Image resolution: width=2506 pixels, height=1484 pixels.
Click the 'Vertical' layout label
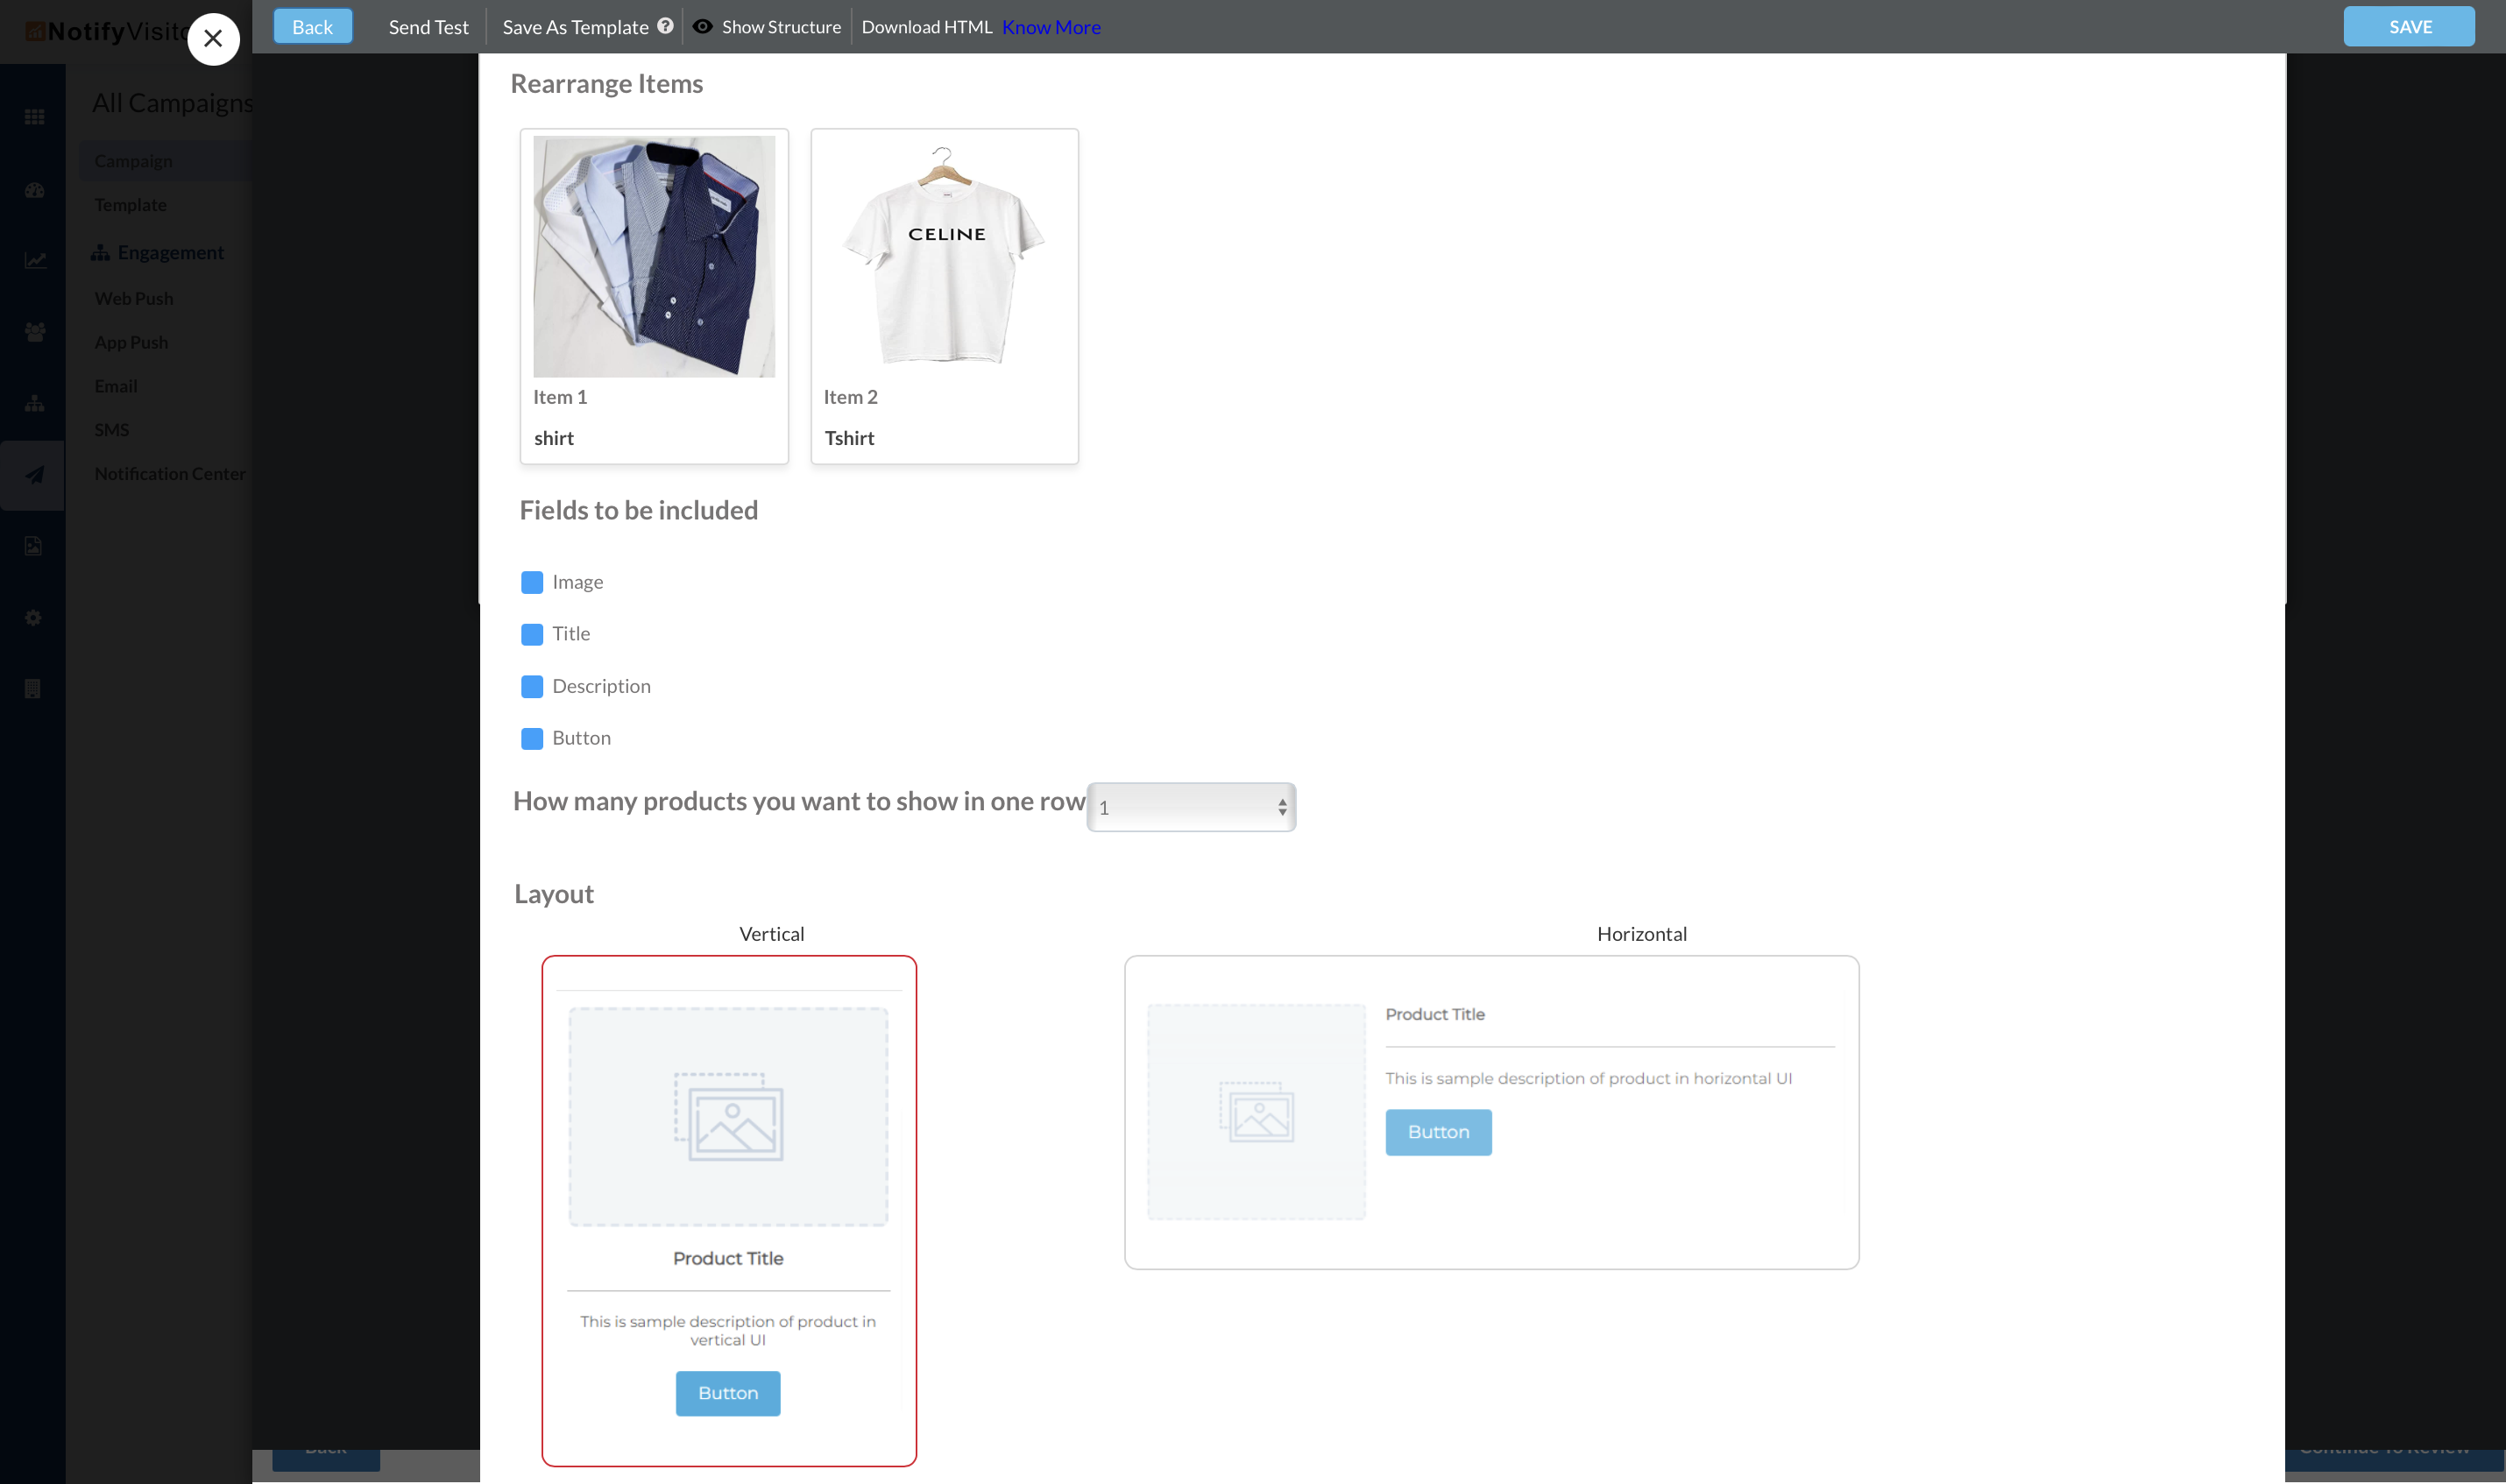771,934
